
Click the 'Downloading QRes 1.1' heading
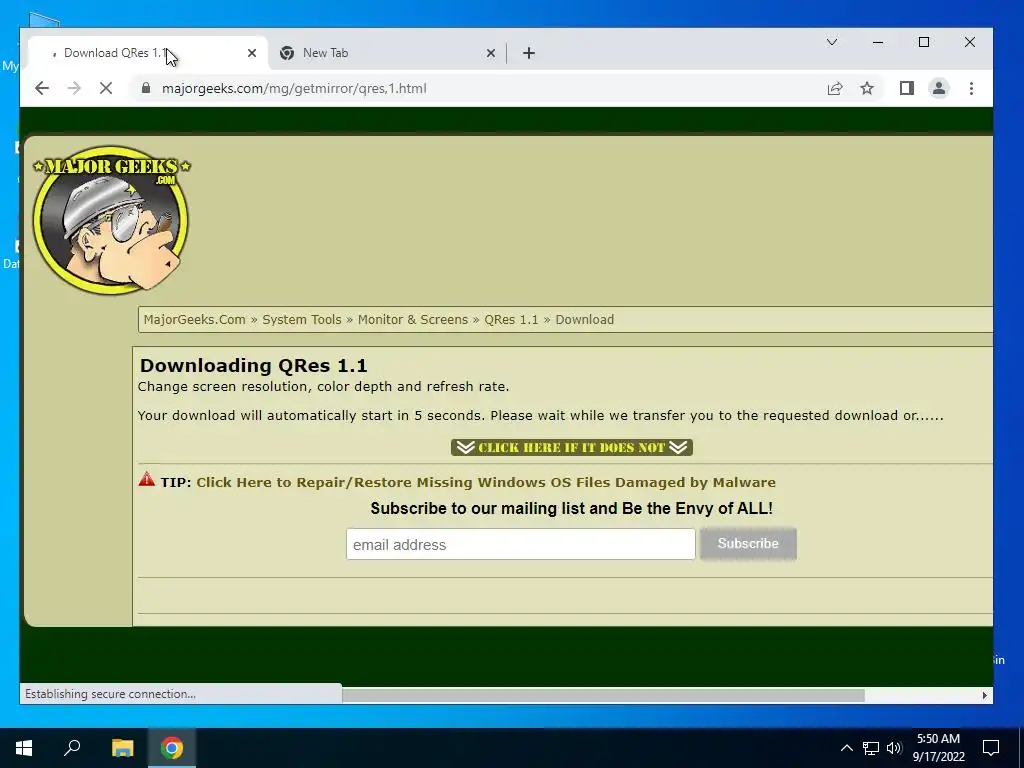253,365
